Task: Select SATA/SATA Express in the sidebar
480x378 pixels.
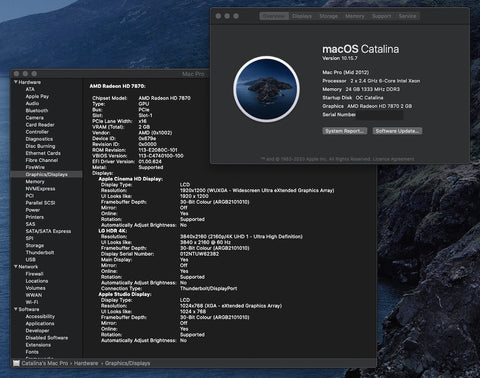Action: tap(48, 231)
